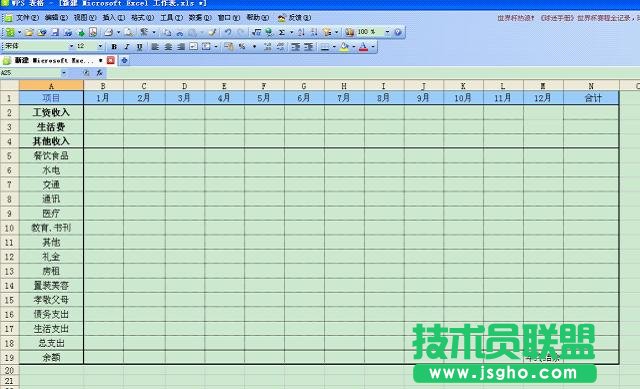Select row 10 header

coord(9,228)
